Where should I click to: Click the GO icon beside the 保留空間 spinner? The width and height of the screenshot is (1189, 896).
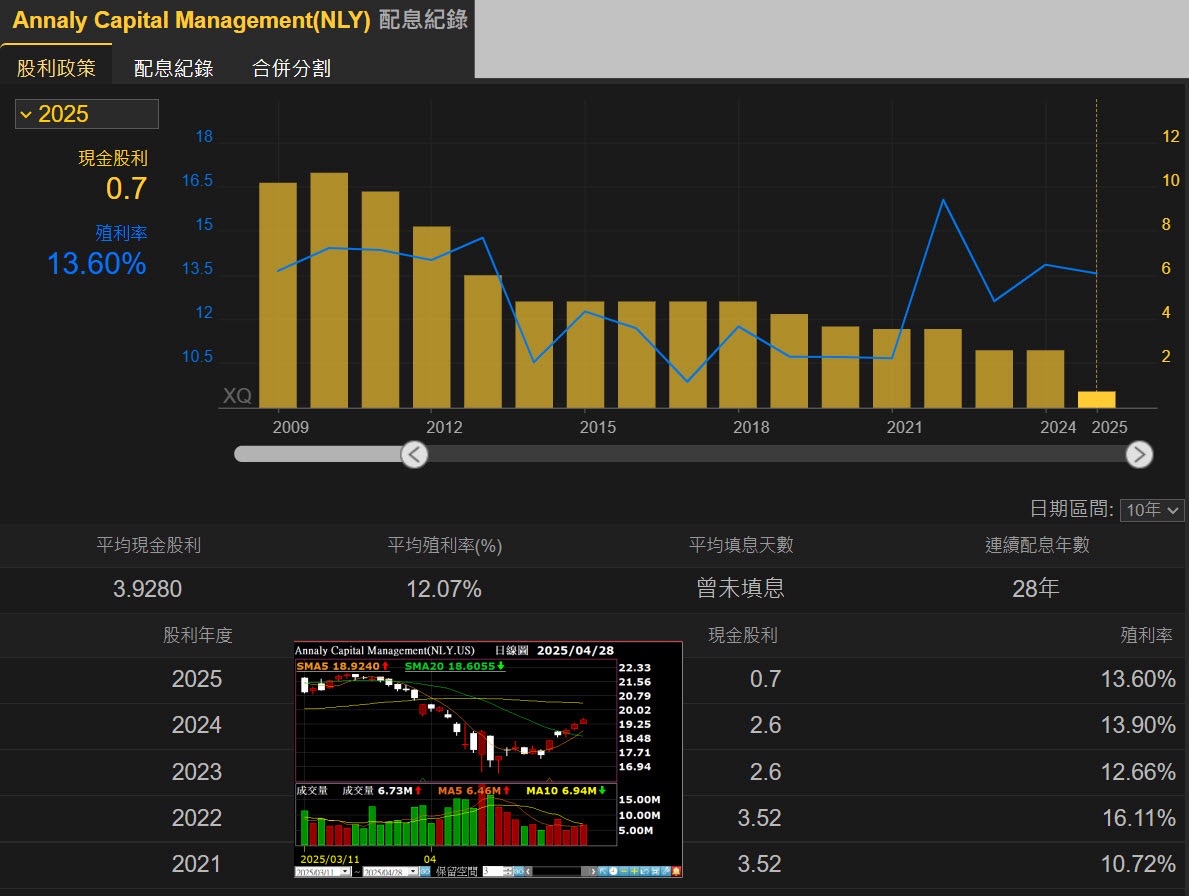(519, 872)
